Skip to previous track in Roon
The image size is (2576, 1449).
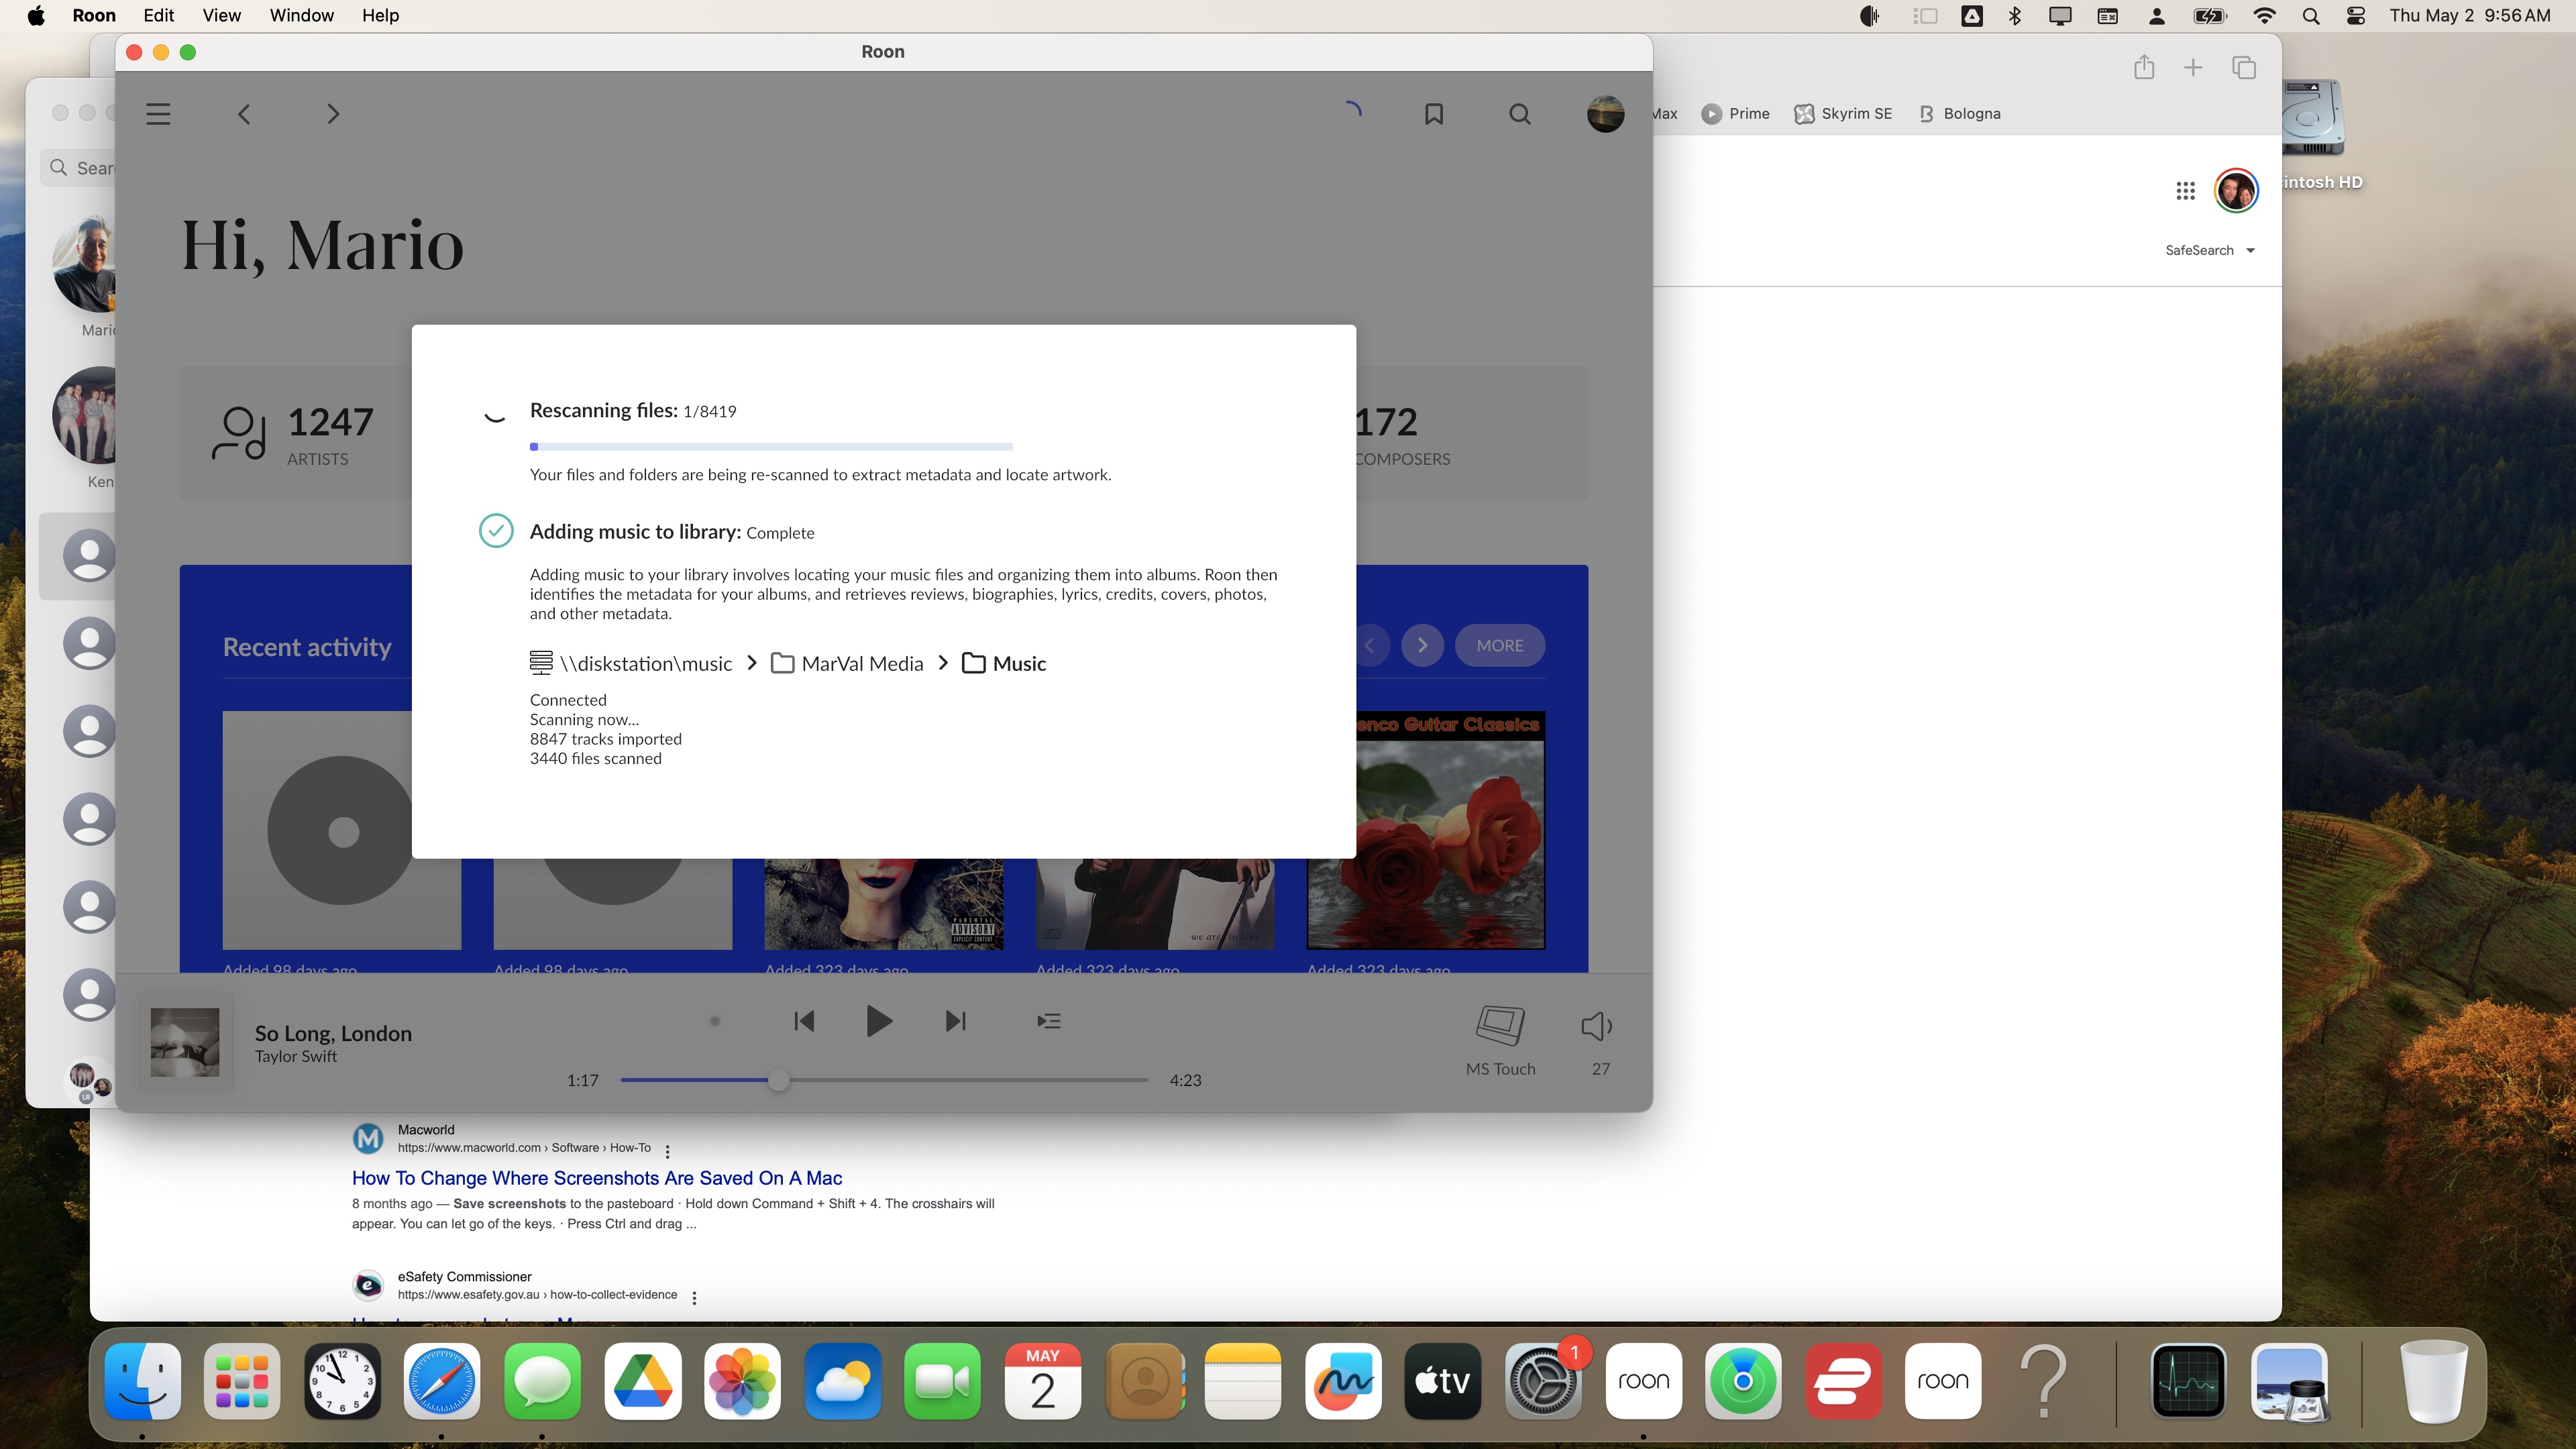[x=804, y=1021]
